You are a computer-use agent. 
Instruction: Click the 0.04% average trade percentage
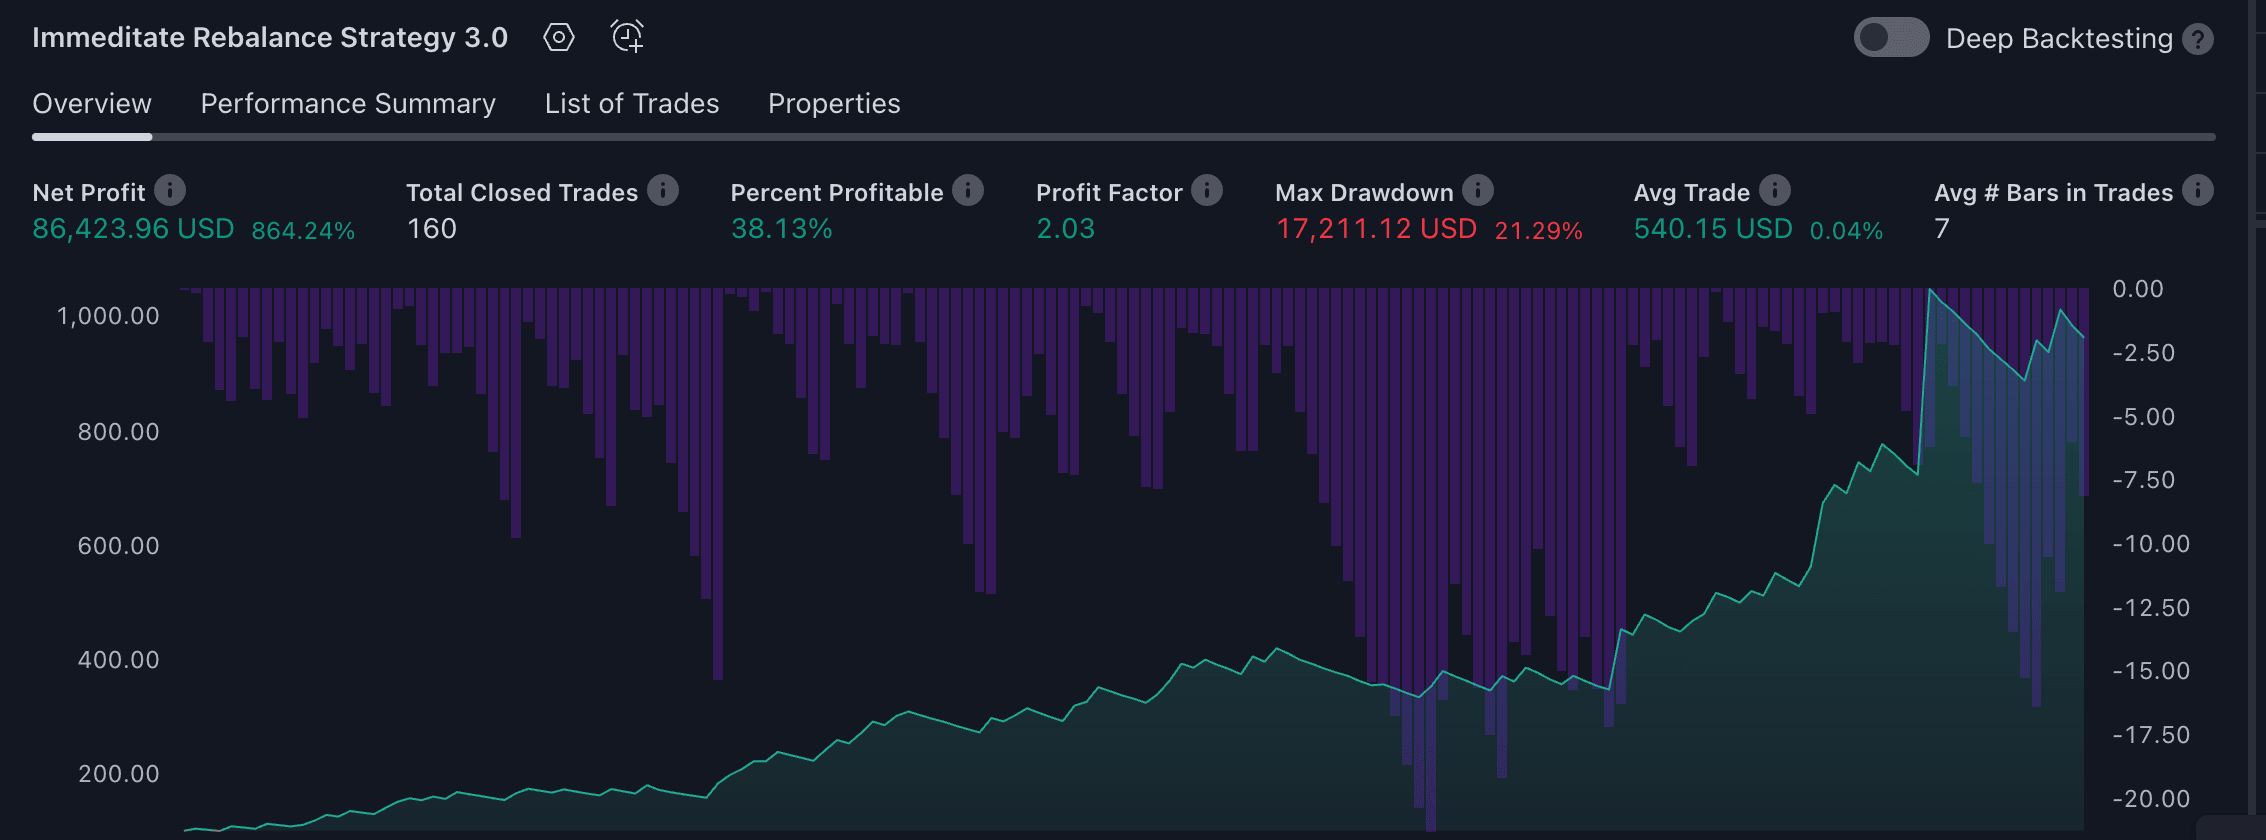tap(1847, 231)
